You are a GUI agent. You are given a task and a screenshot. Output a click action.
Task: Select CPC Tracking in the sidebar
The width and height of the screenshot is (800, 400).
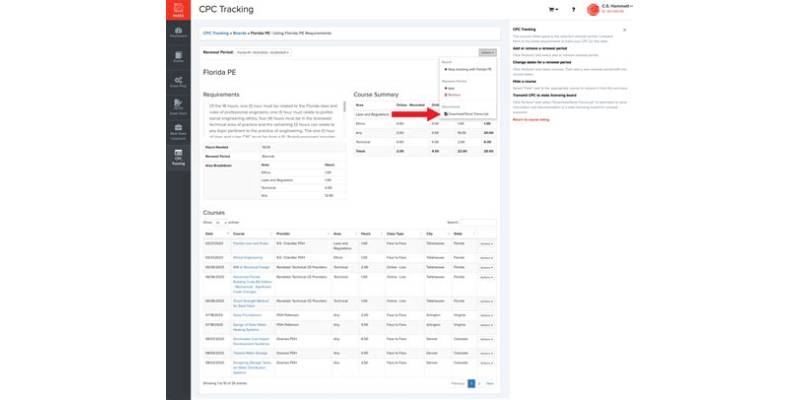pos(178,157)
